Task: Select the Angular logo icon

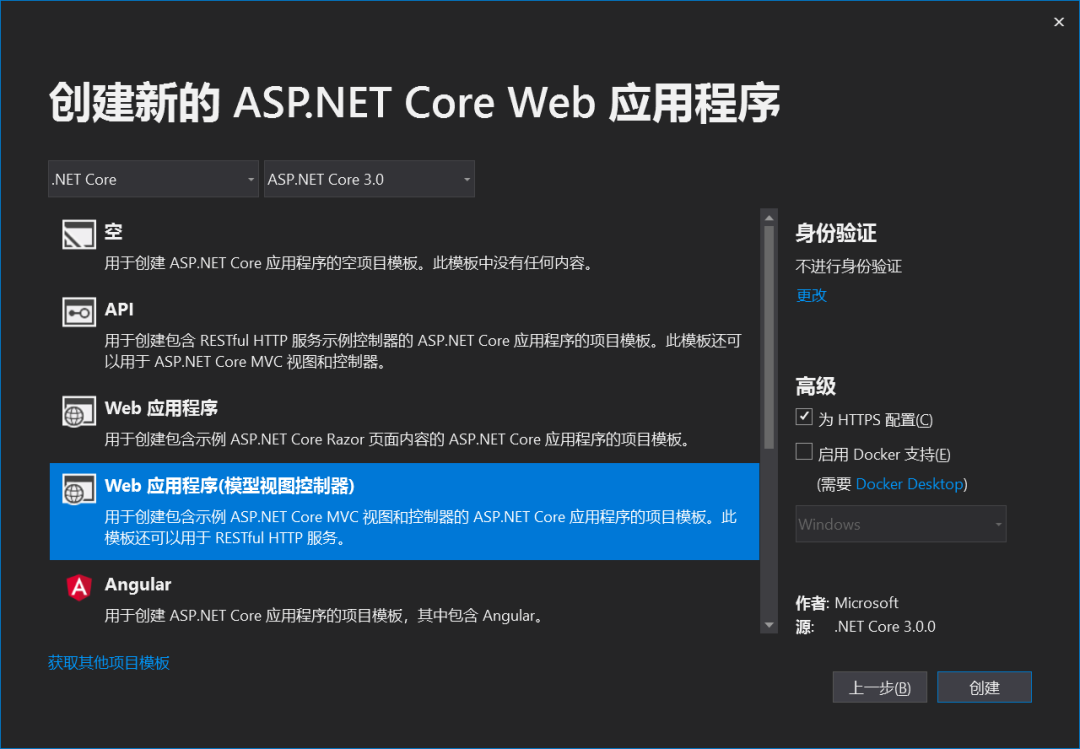Action: [x=79, y=588]
